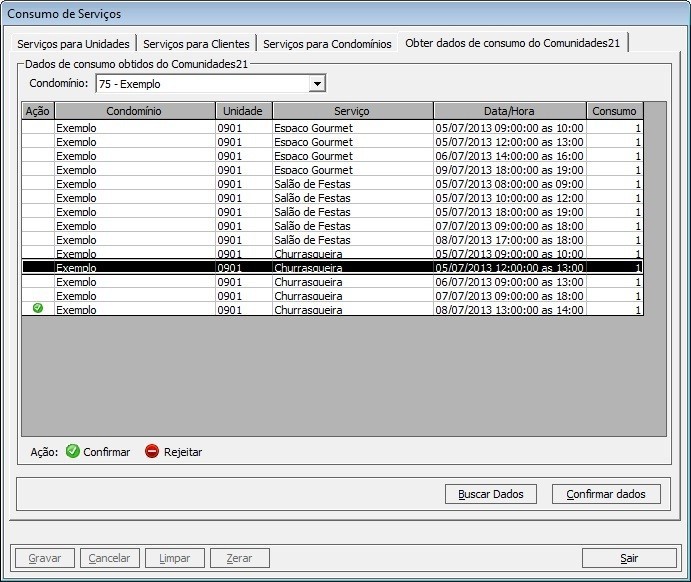Click the Data/Hora column header
Image resolution: width=691 pixels, height=582 pixels.
point(509,111)
